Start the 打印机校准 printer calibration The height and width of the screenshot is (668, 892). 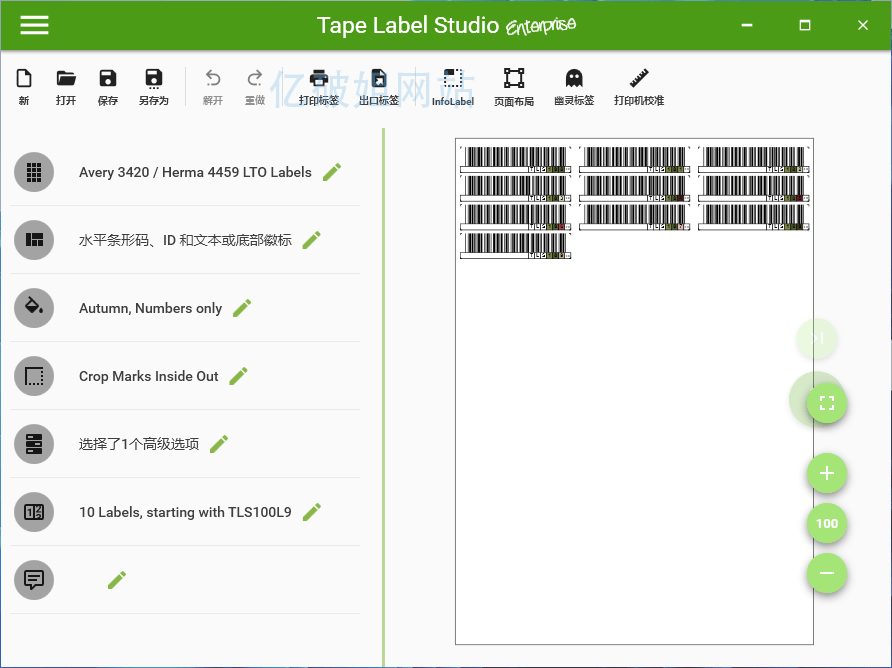point(638,86)
